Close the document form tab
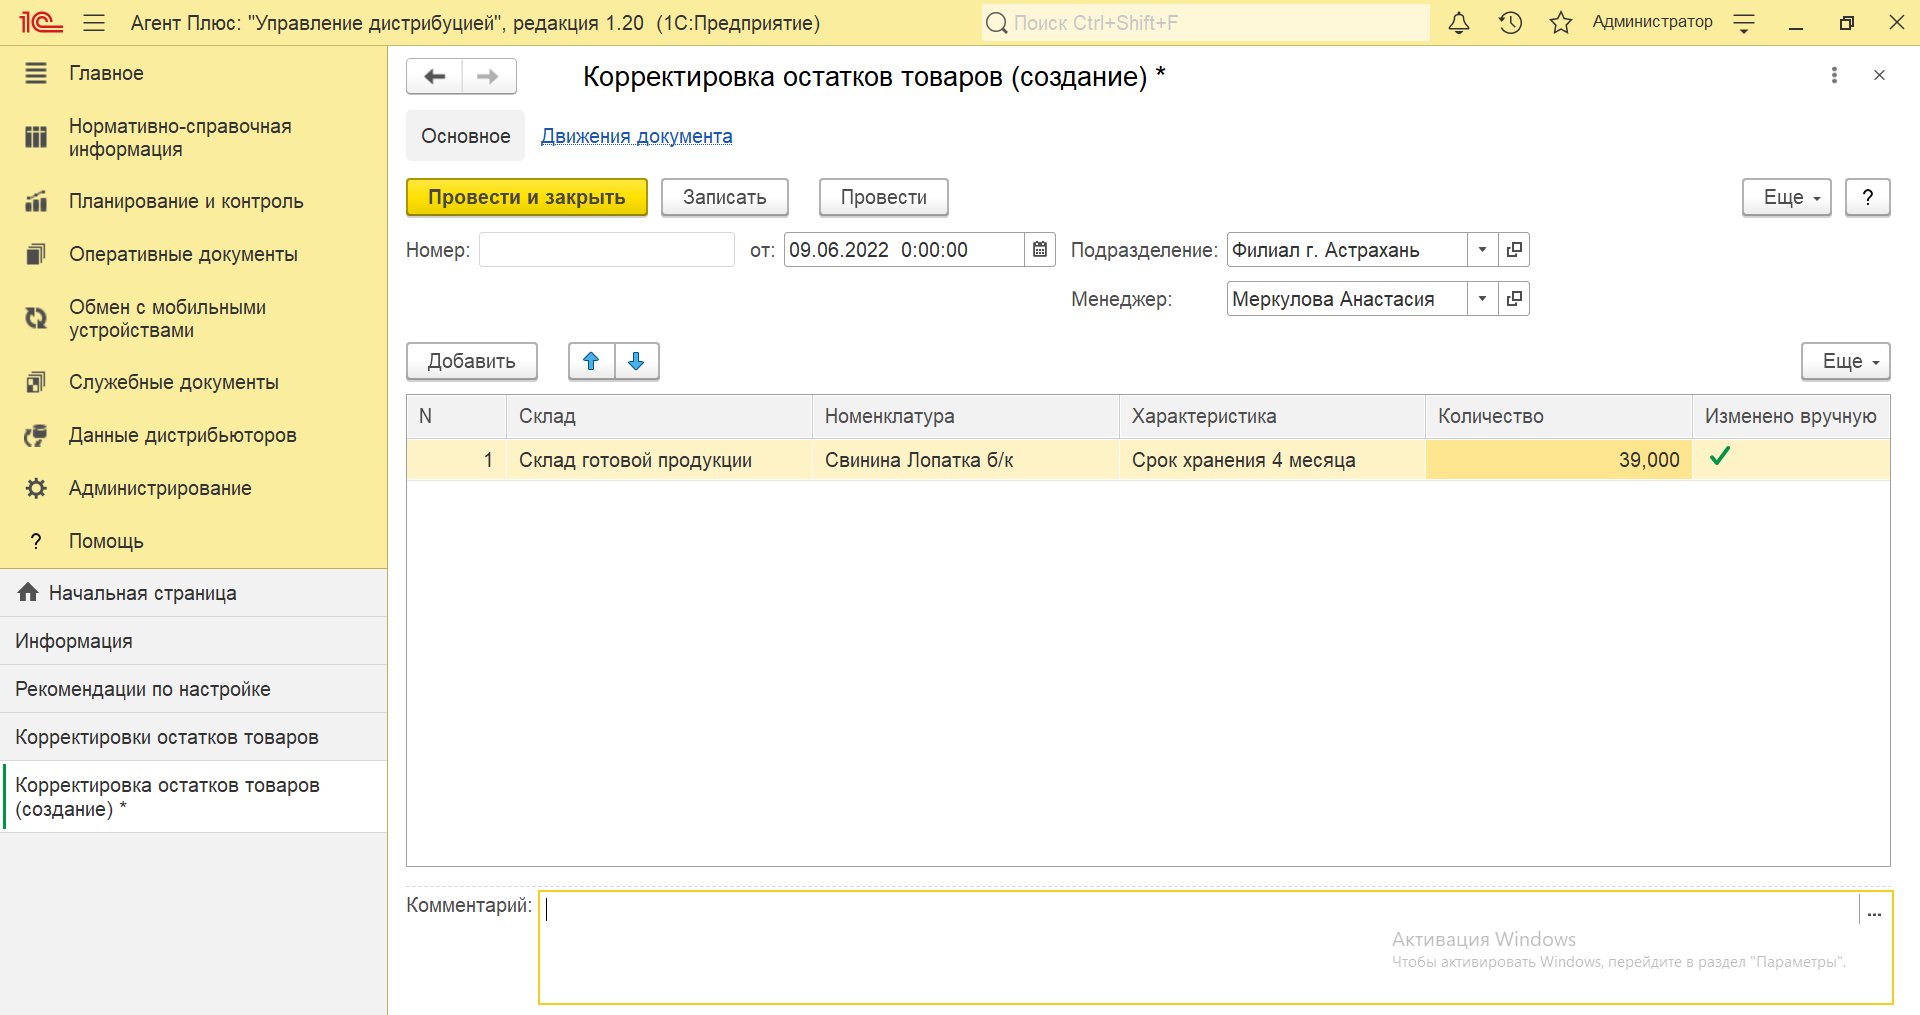This screenshot has width=1920, height=1015. click(x=1879, y=75)
